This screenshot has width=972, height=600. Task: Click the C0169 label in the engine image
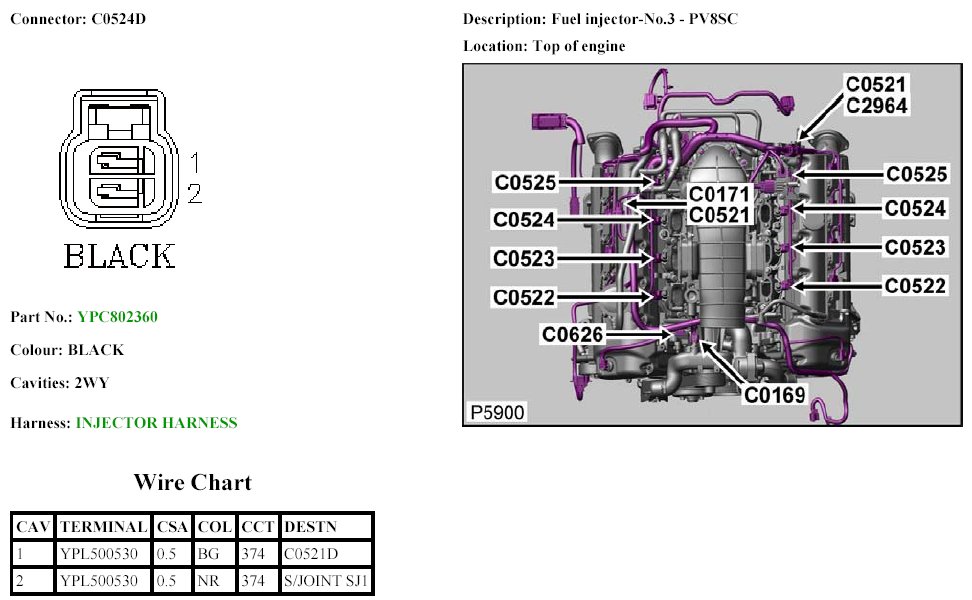[774, 395]
